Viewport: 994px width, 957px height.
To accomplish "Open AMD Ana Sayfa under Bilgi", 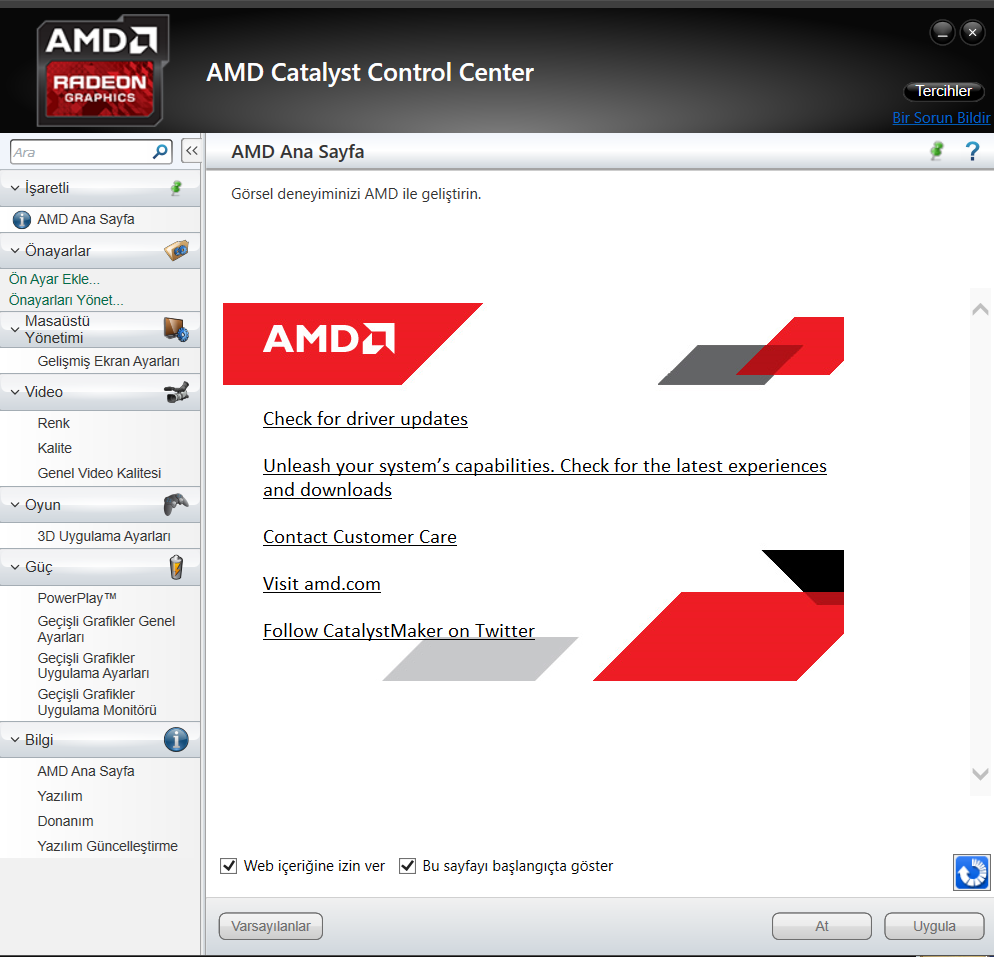I will pyautogui.click(x=86, y=771).
